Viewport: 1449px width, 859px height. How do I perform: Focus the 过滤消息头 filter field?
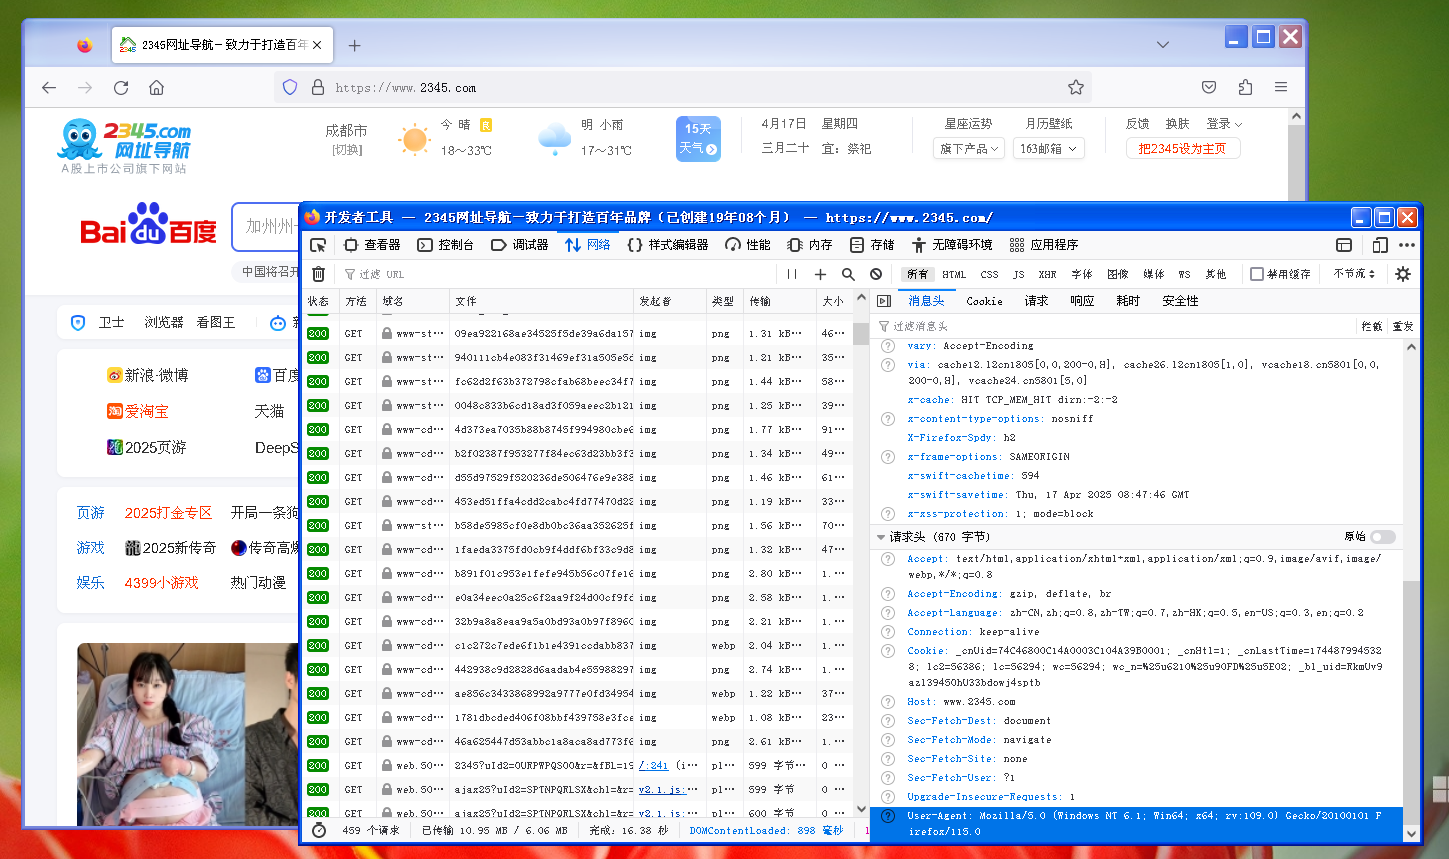point(1113,326)
